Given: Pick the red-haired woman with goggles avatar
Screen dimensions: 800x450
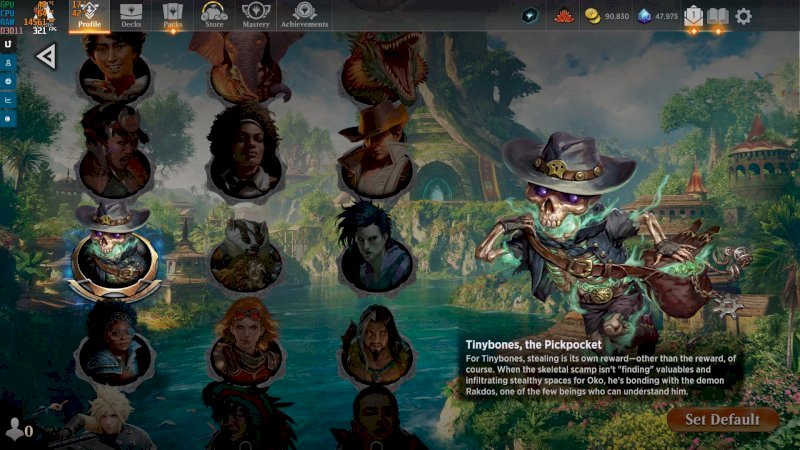Looking at the screenshot, I should pyautogui.click(x=246, y=343).
